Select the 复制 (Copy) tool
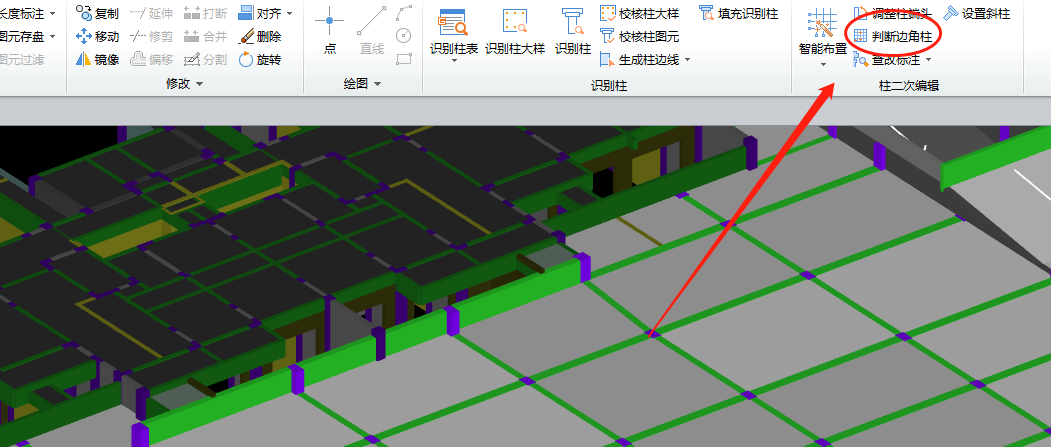Viewport: 1051px width, 447px height. pos(97,13)
